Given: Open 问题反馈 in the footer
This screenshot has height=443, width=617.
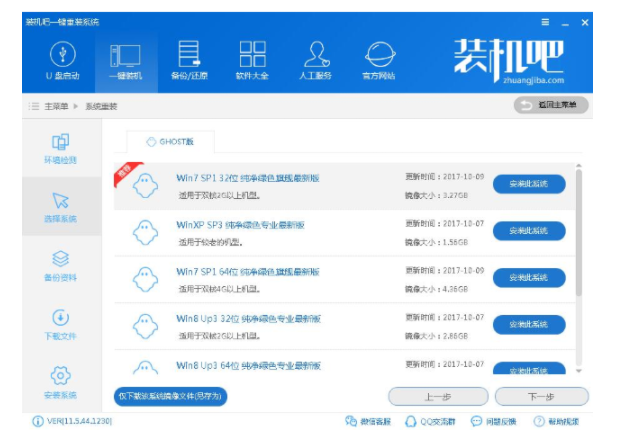Looking at the screenshot, I should click(493, 422).
